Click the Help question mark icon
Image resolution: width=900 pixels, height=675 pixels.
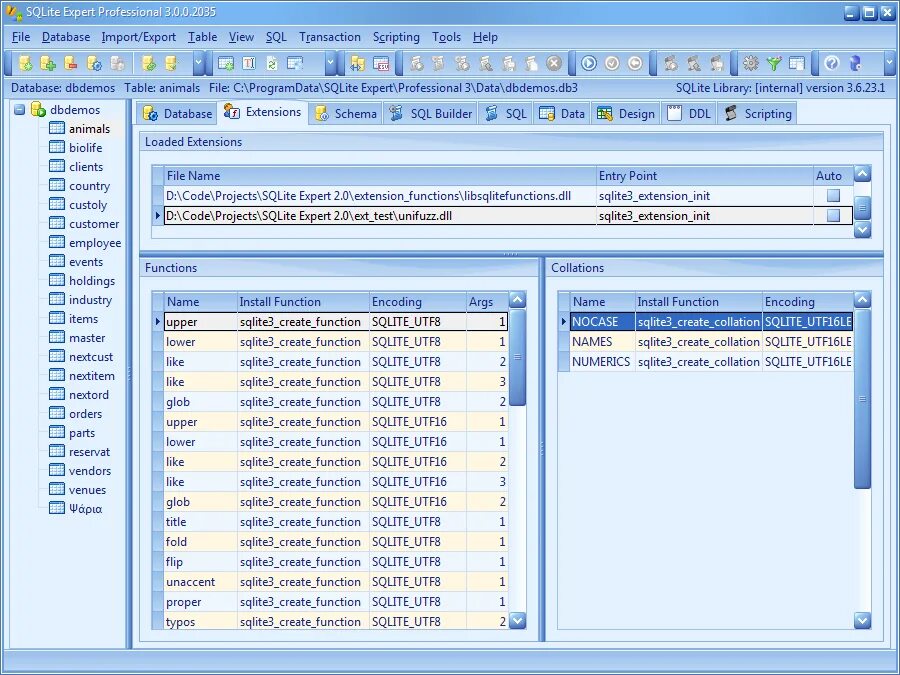(x=832, y=63)
